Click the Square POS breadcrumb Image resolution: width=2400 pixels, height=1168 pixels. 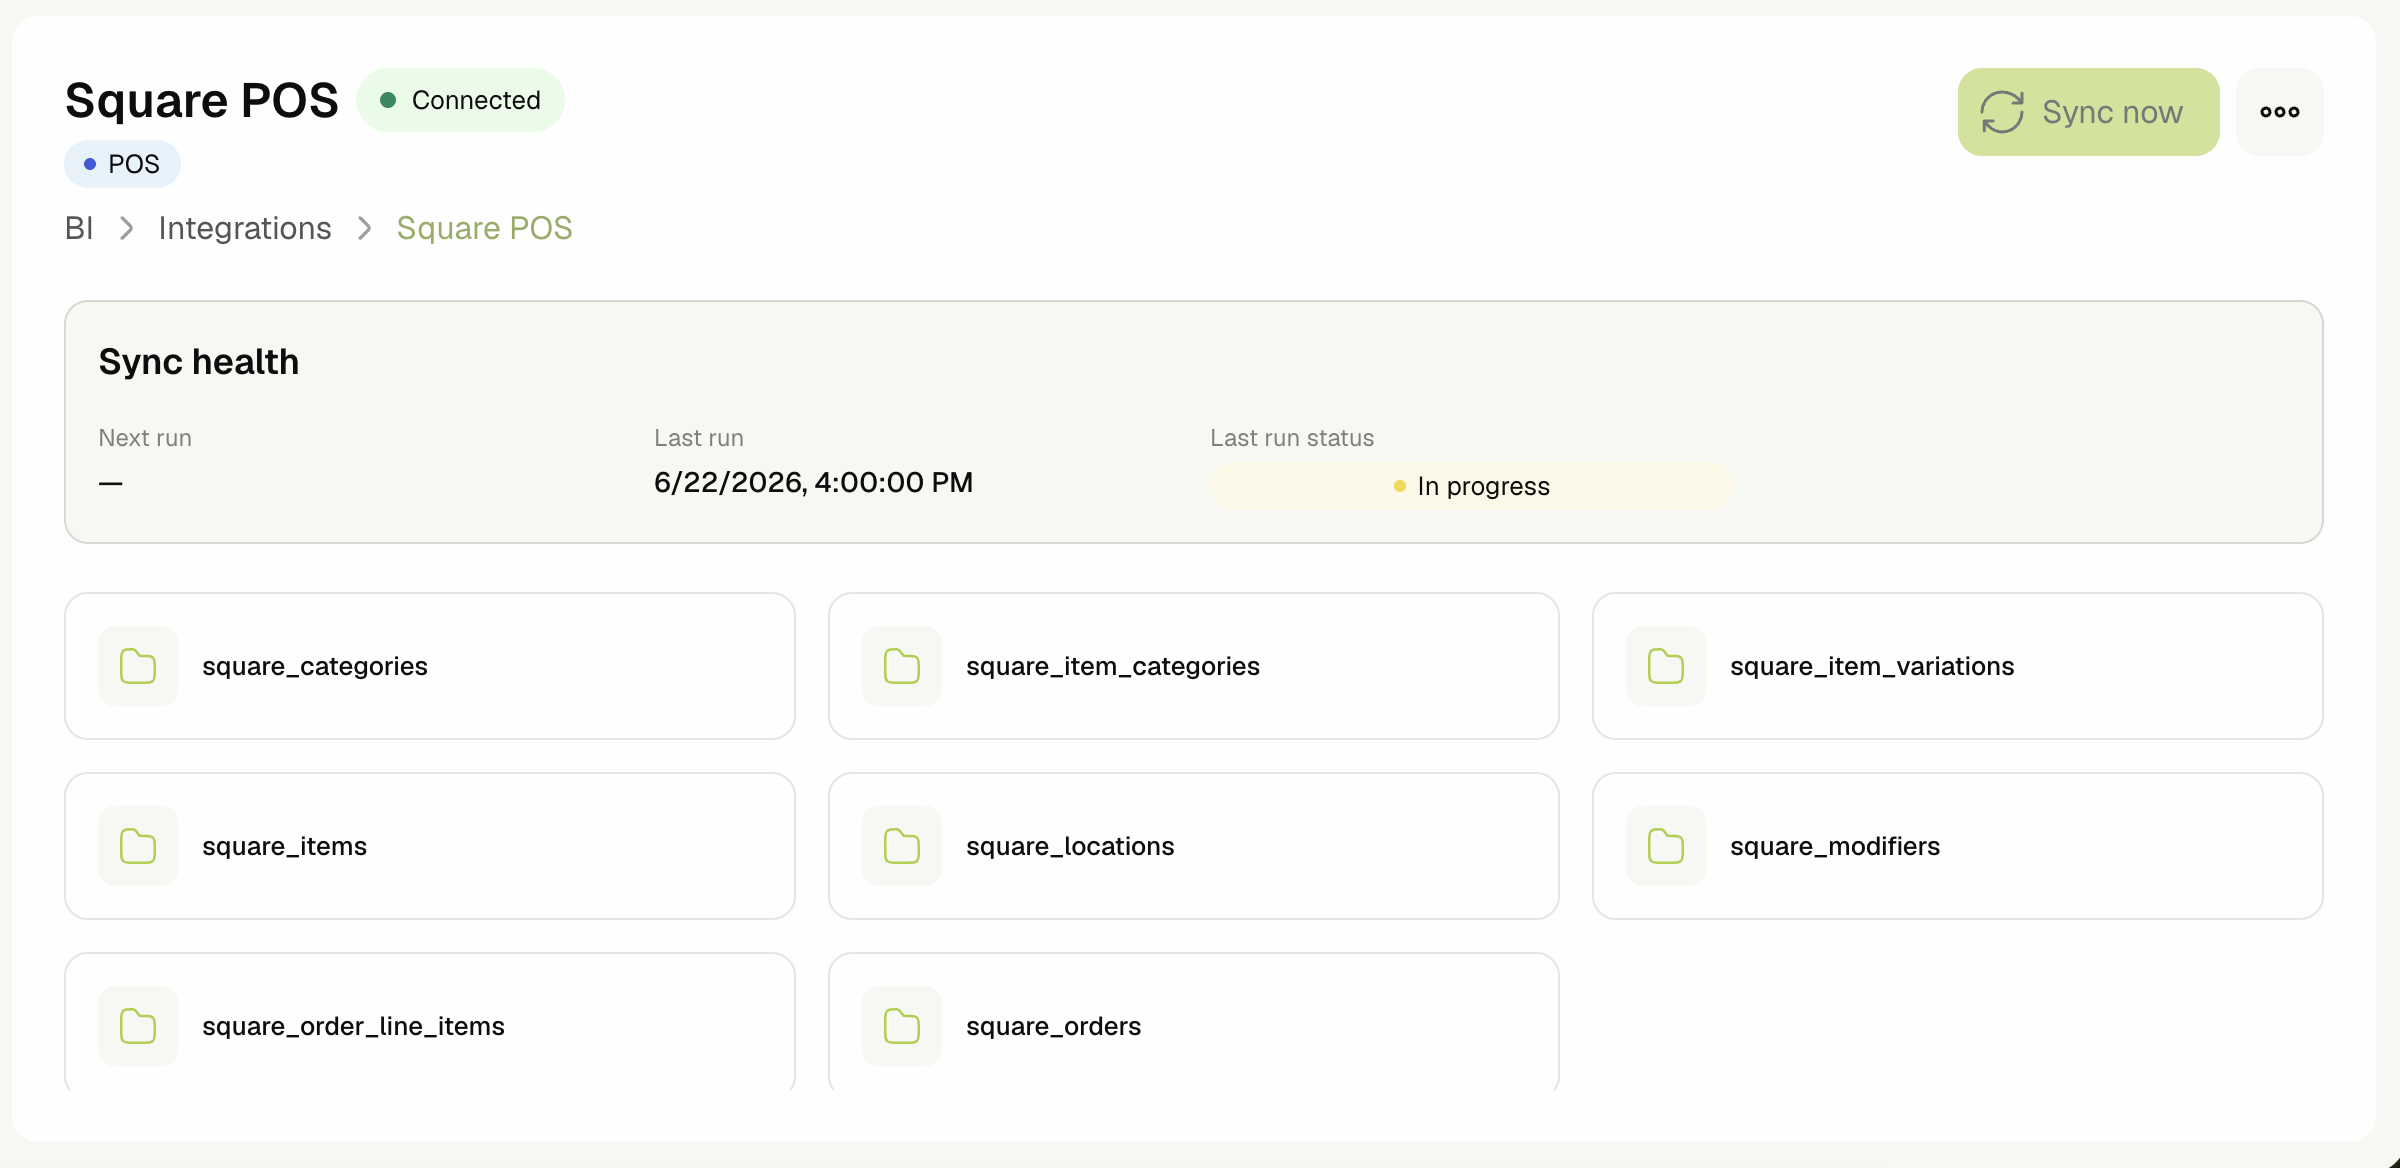tap(484, 228)
